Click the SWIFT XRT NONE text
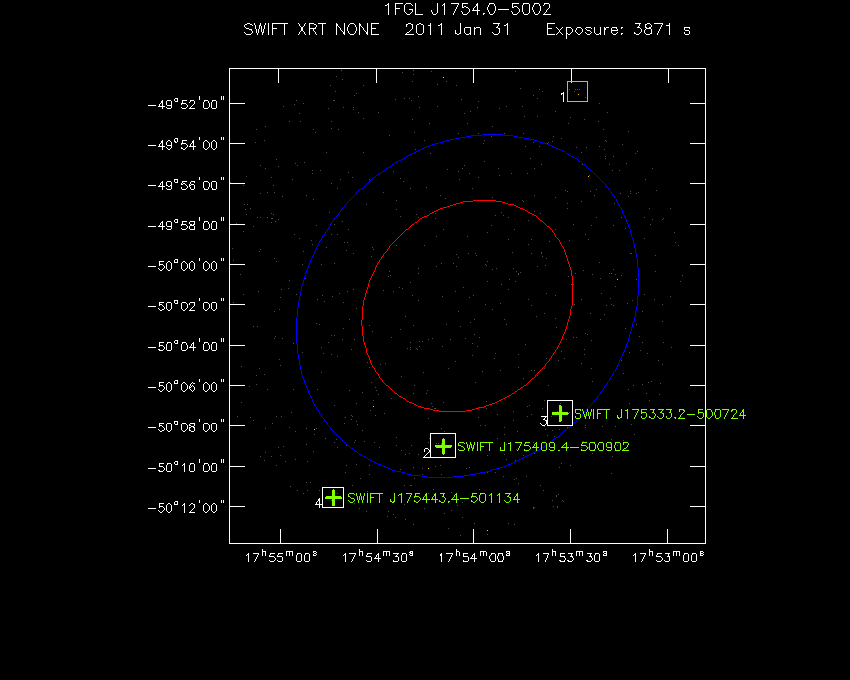The image size is (850, 680). [311, 29]
